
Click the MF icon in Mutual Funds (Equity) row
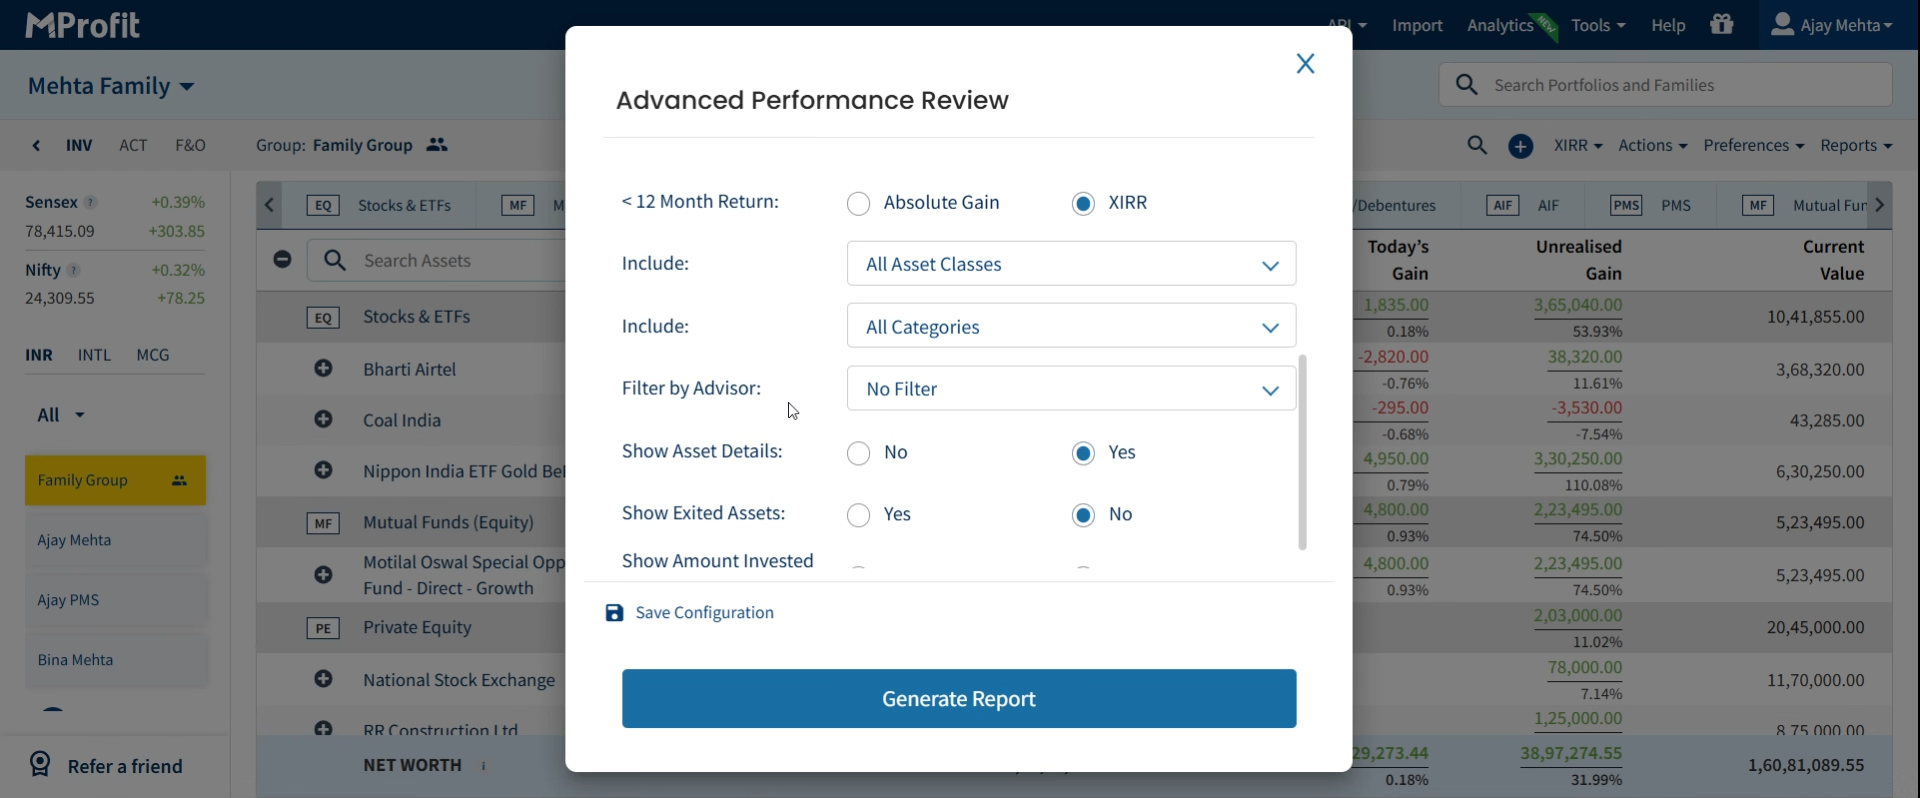pyautogui.click(x=323, y=523)
